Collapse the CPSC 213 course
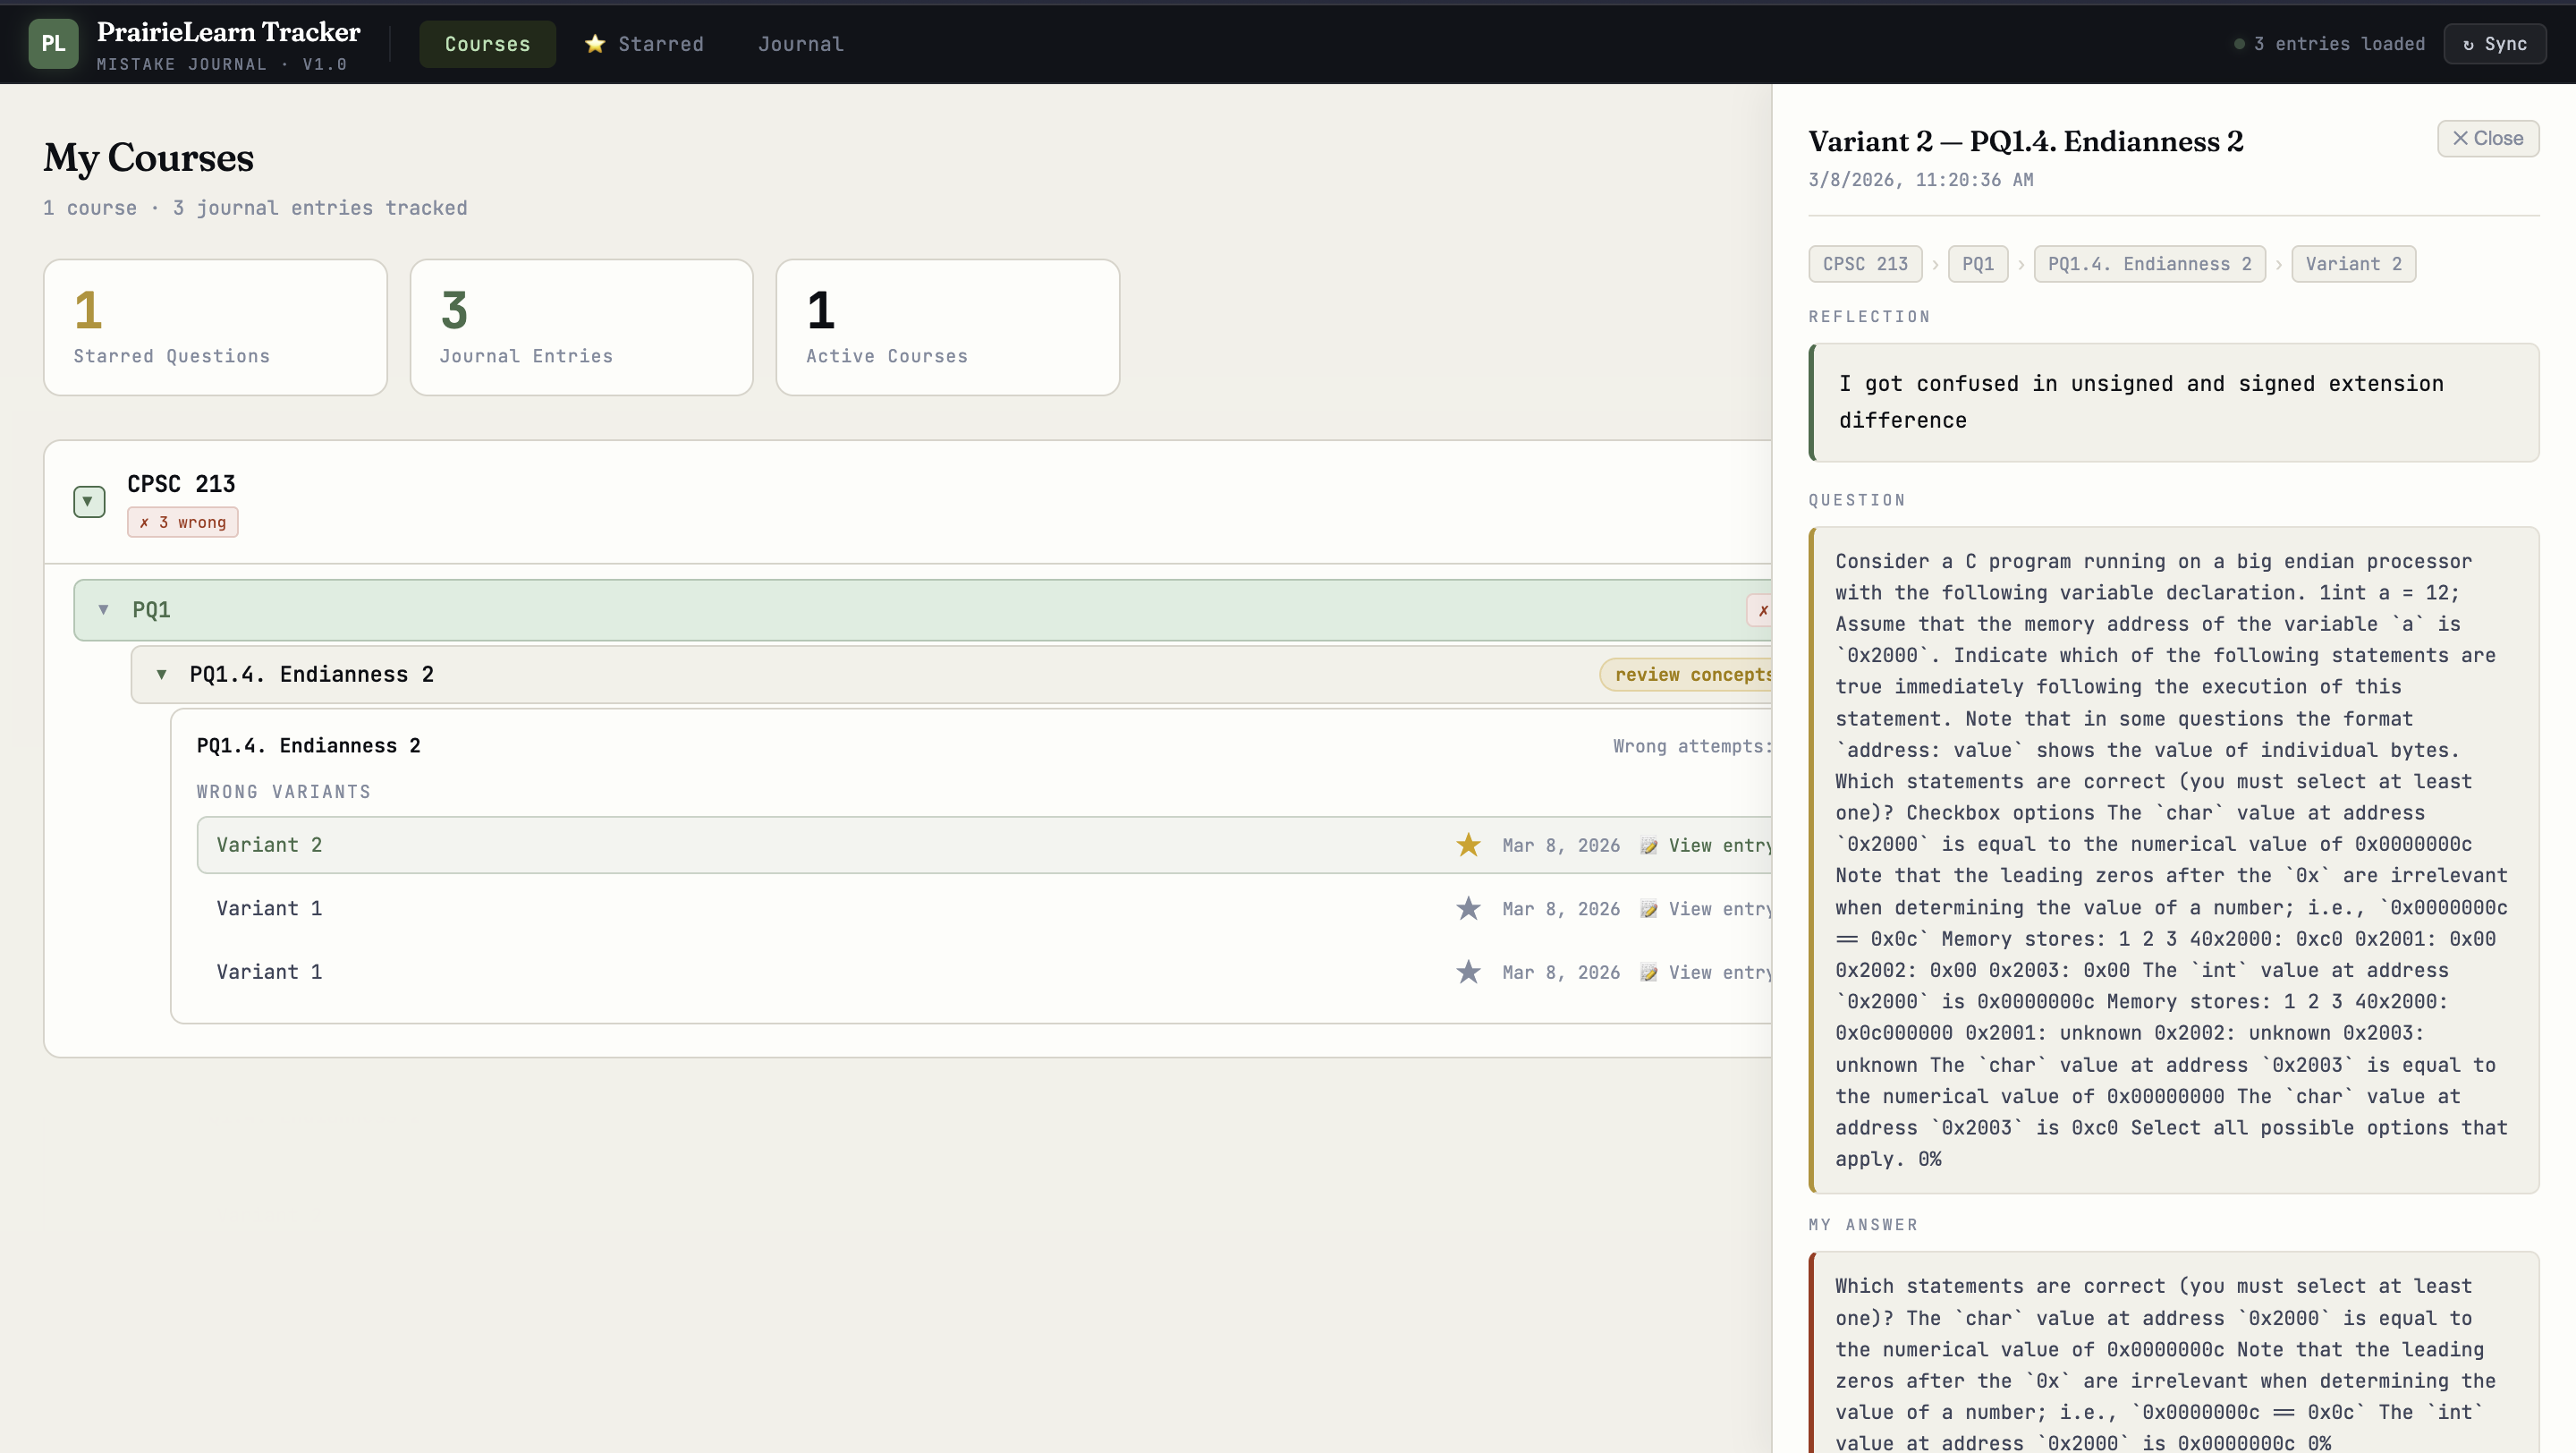2576x1453 pixels. [x=89, y=501]
